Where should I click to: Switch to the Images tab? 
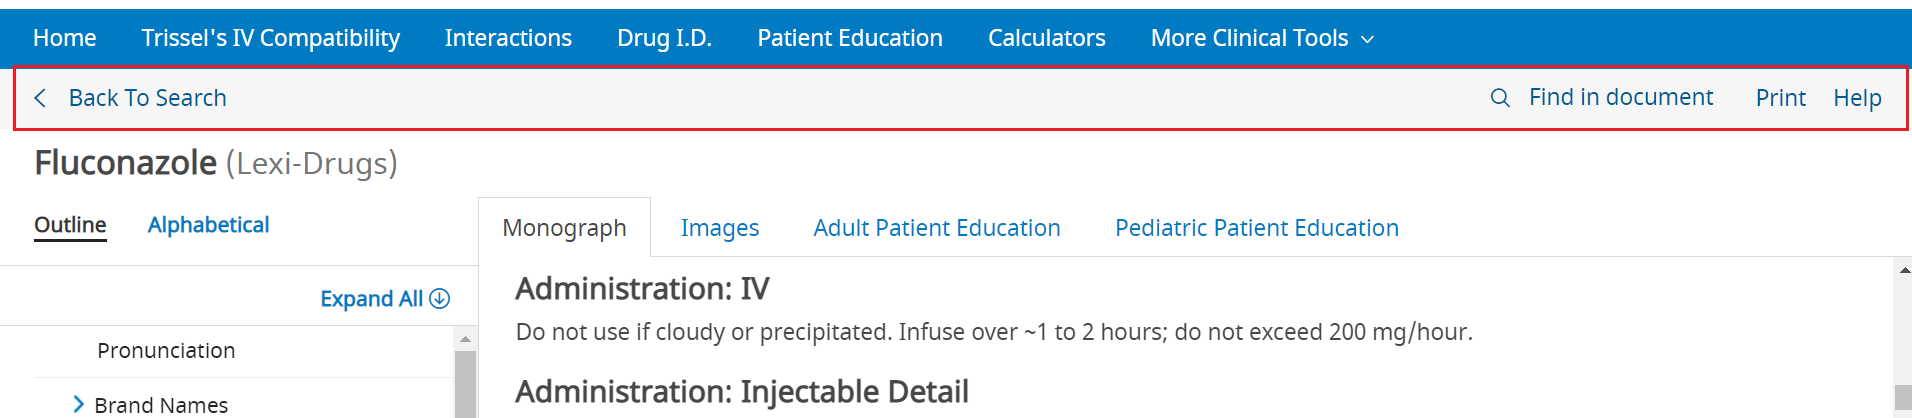click(720, 228)
